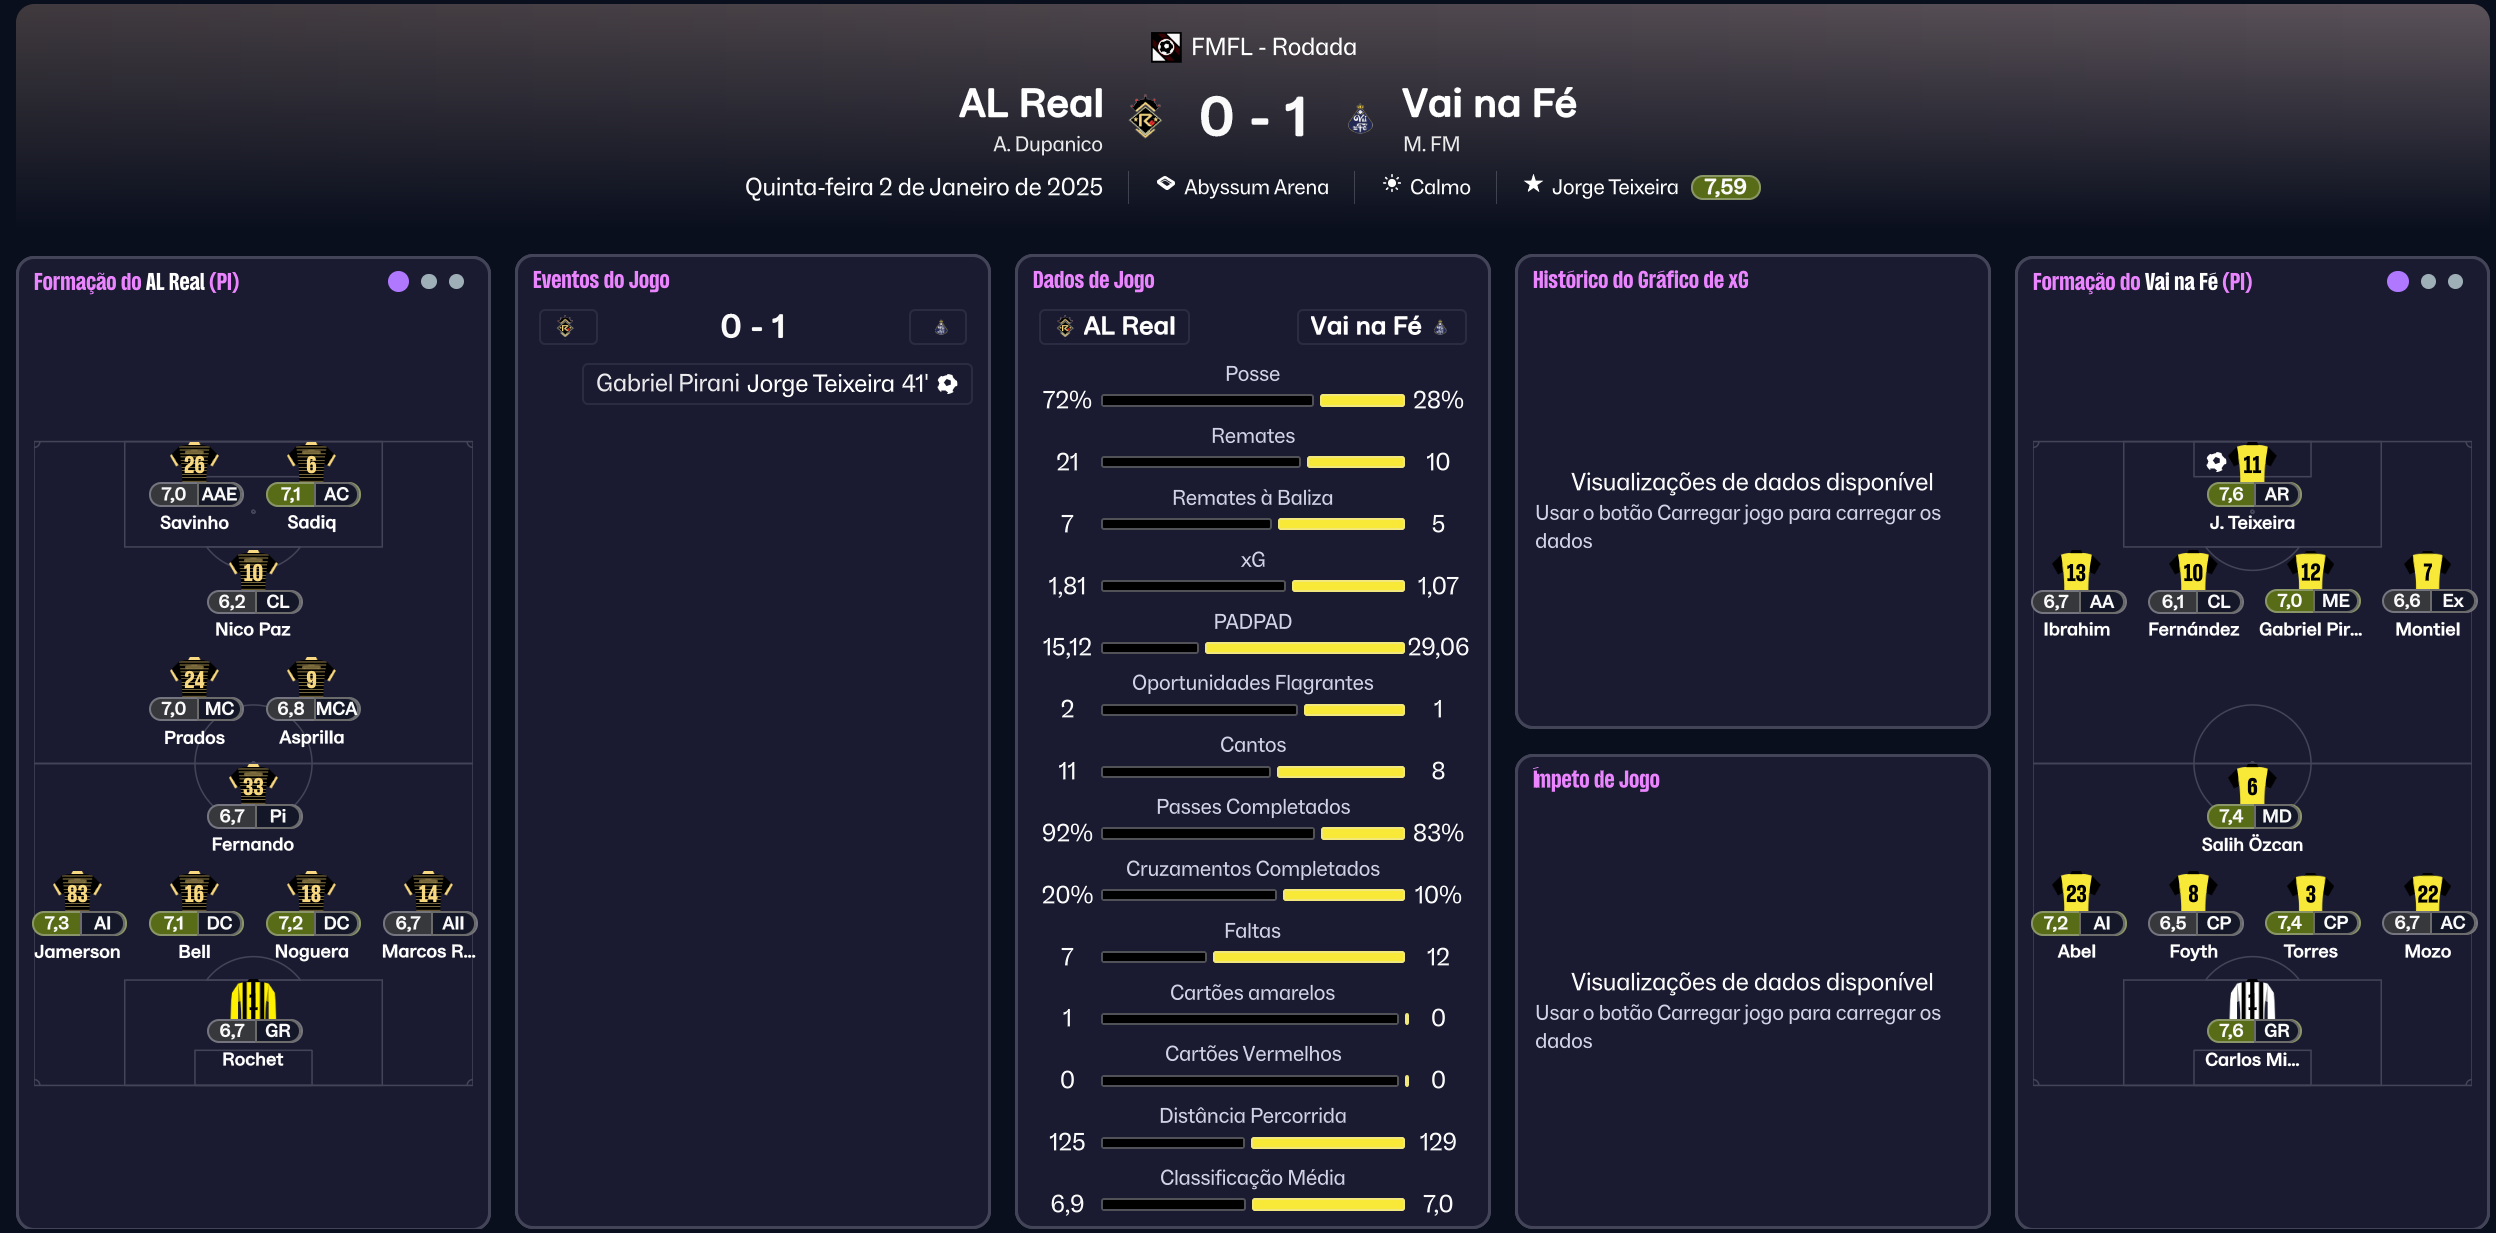
Task: Click the Posse possession bar
Action: [x=1252, y=400]
